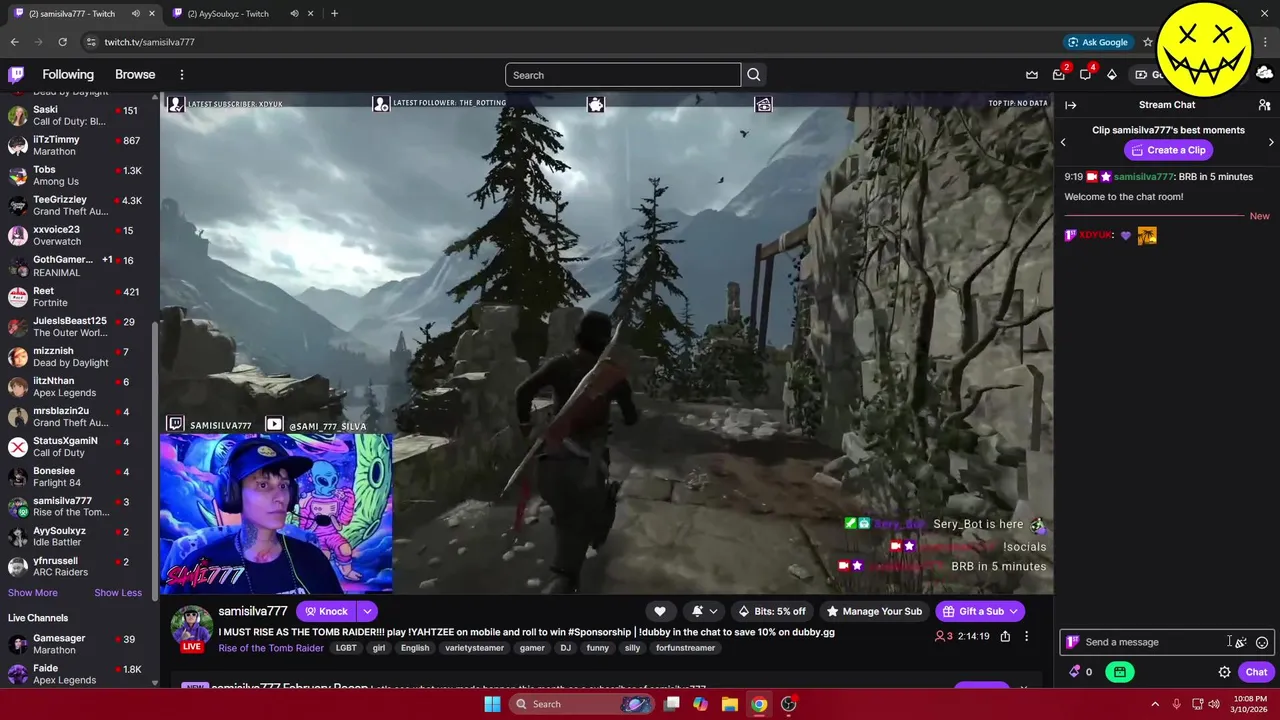This screenshot has height=720, width=1280.
Task: Open the chat community users icon
Action: click(x=1264, y=105)
